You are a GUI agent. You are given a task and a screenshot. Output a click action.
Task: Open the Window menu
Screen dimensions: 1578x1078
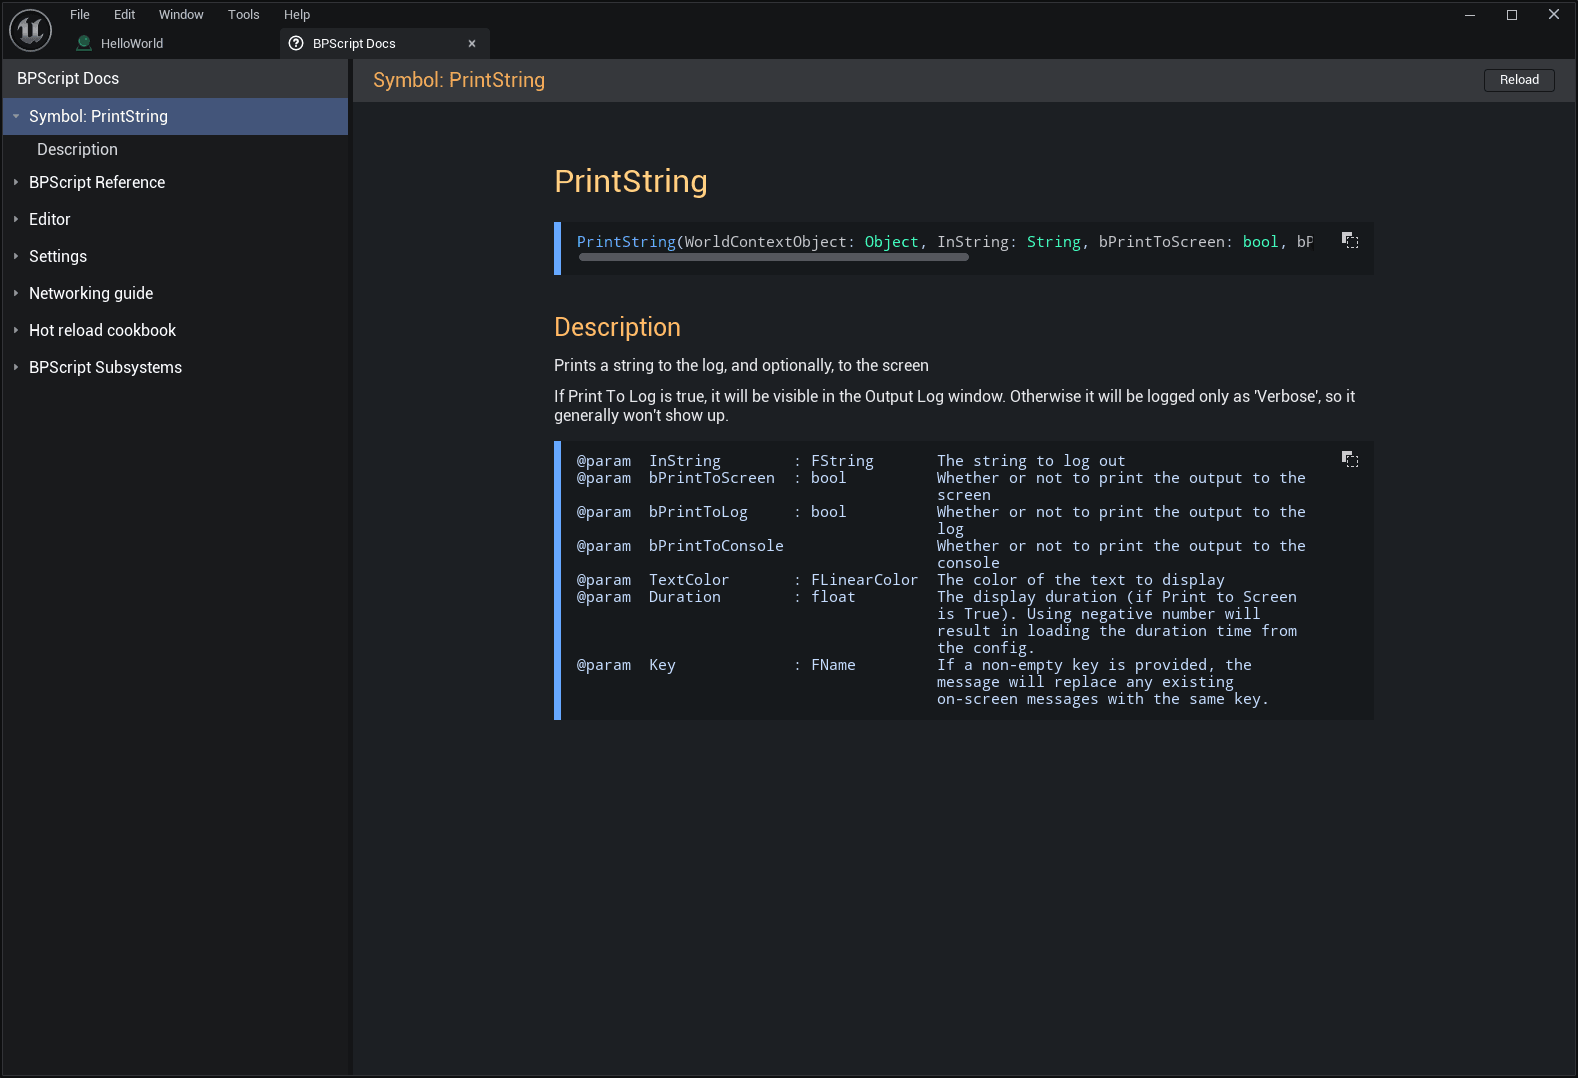pos(181,14)
